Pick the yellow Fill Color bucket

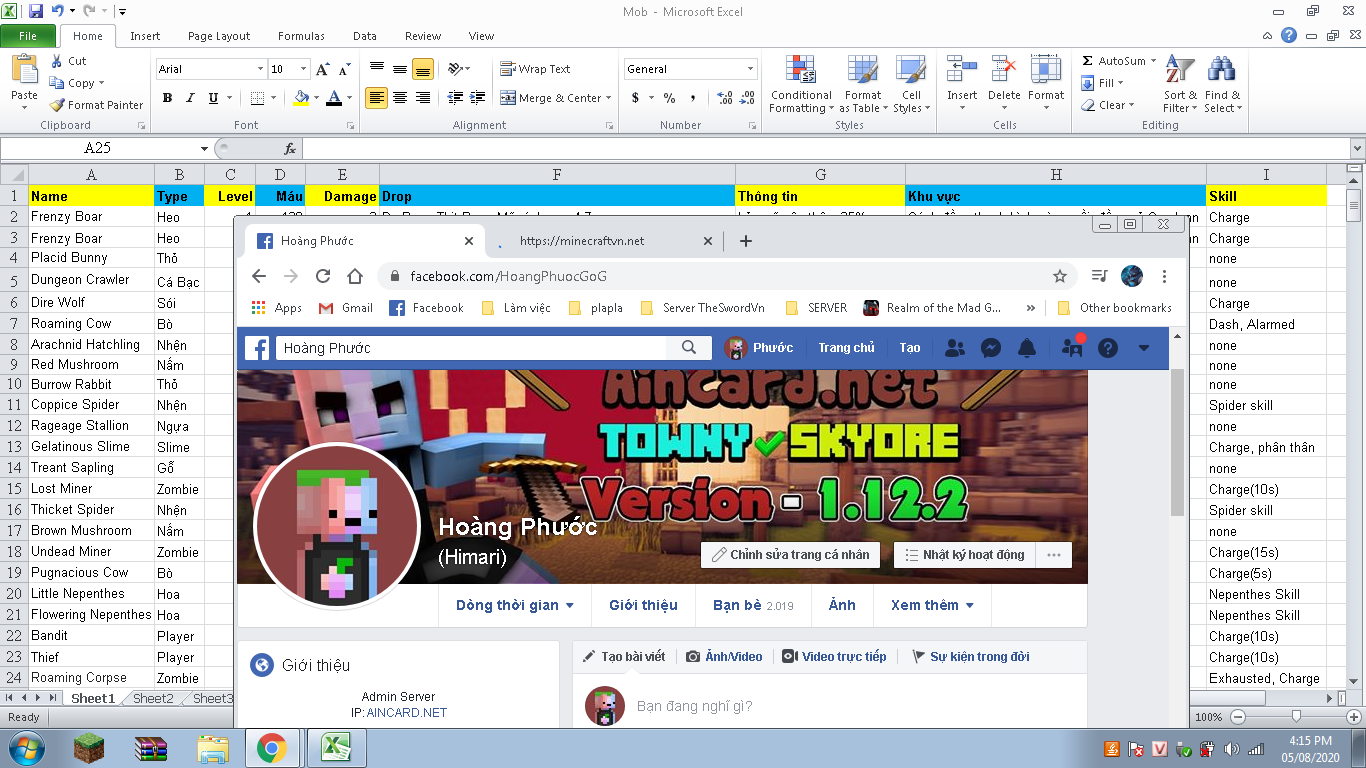301,98
